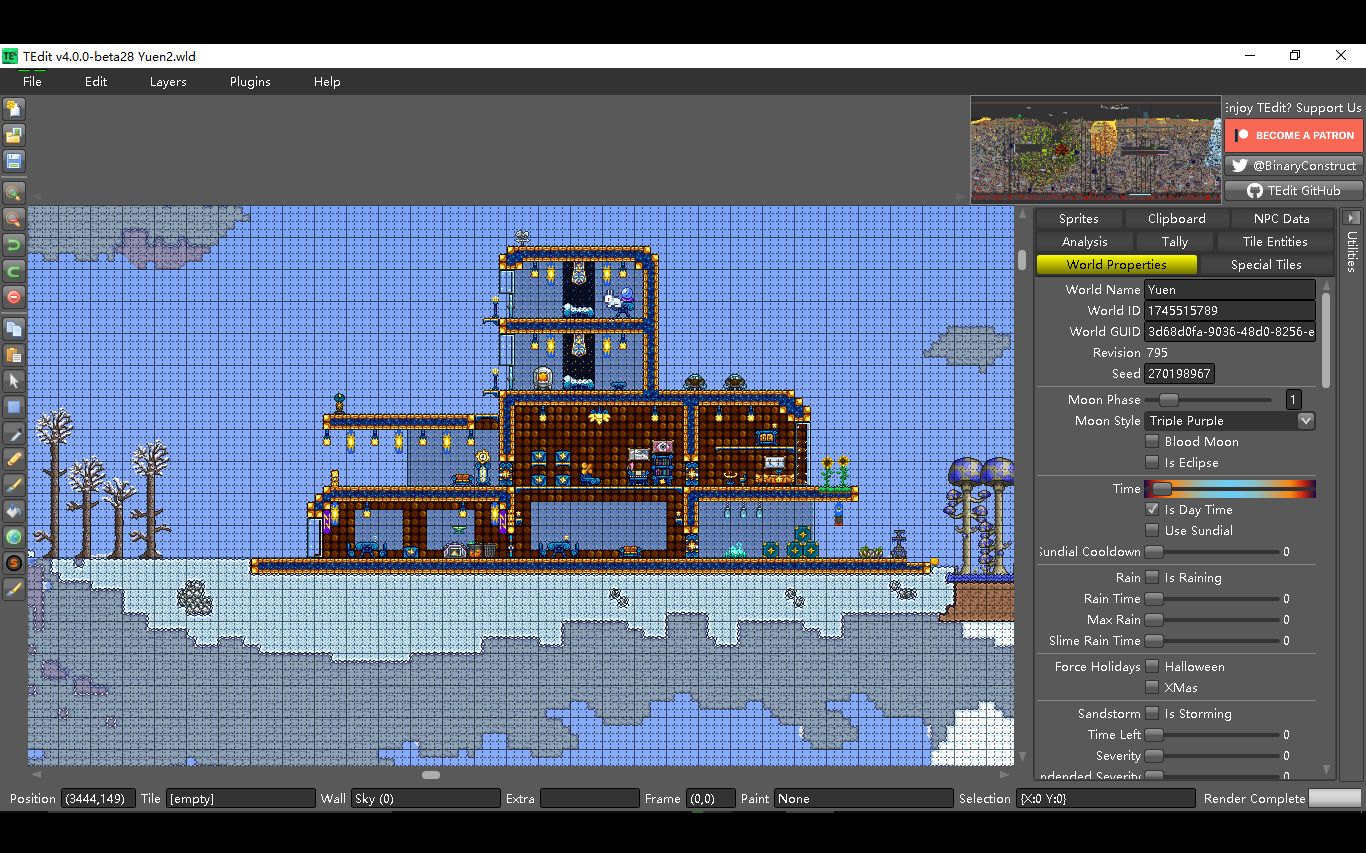Click the World Name input field
The width and height of the screenshot is (1366, 853).
[x=1229, y=289]
